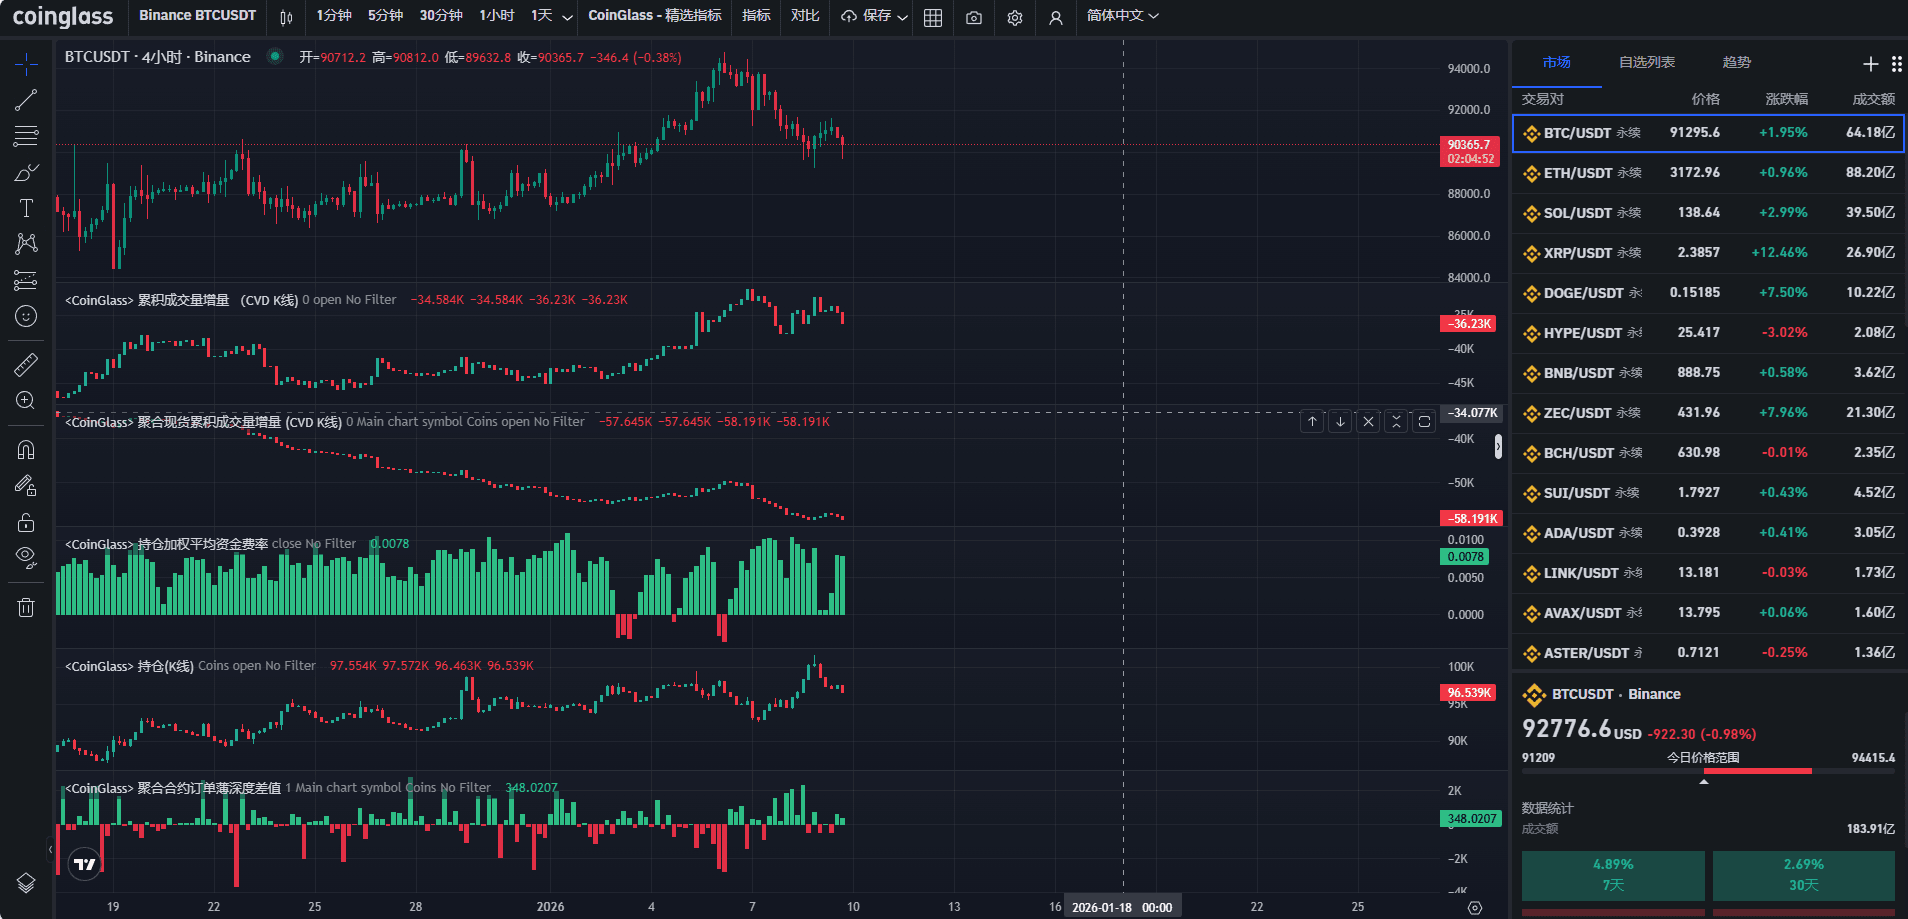Select the text annotation tool
Viewport: 1908px width, 919px height.
tap(26, 207)
